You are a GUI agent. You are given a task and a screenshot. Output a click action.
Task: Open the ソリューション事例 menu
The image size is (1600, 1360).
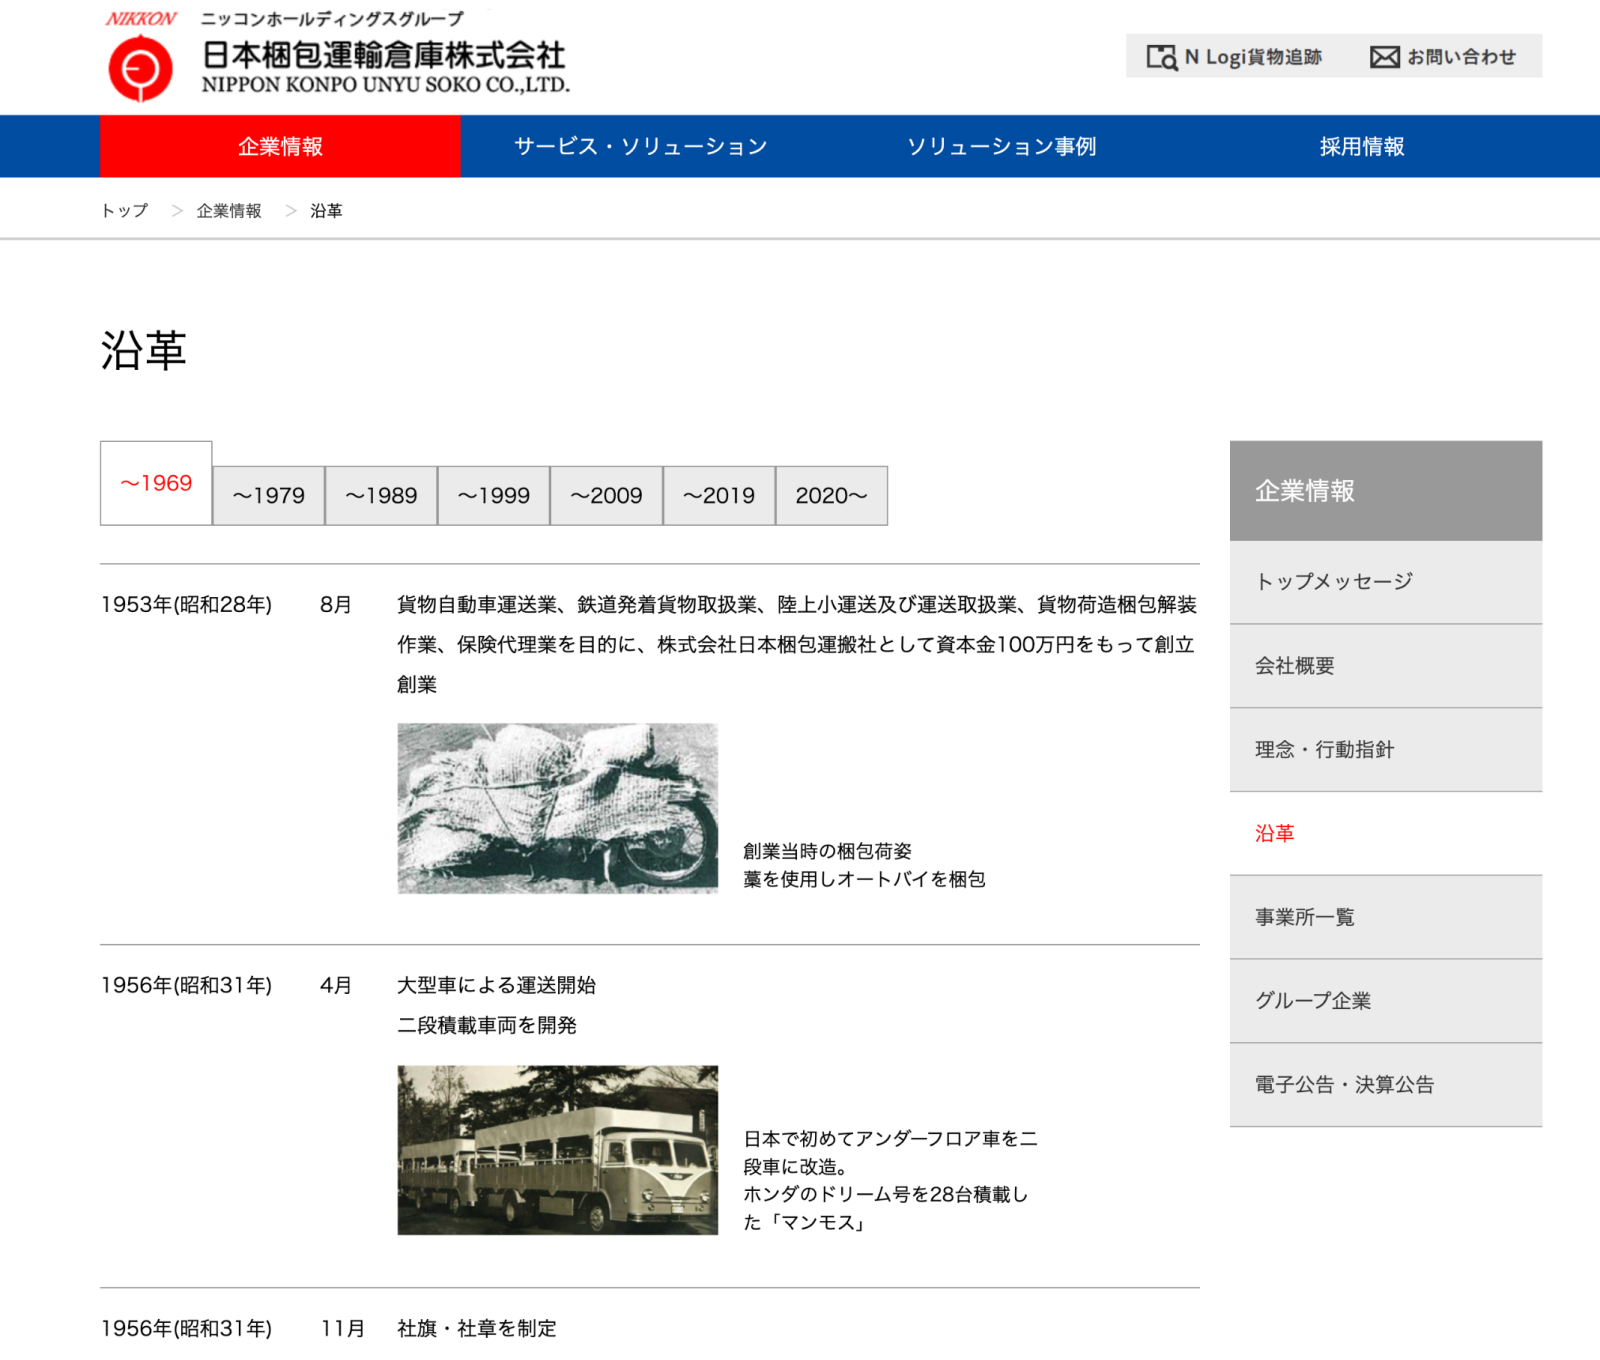[1002, 146]
